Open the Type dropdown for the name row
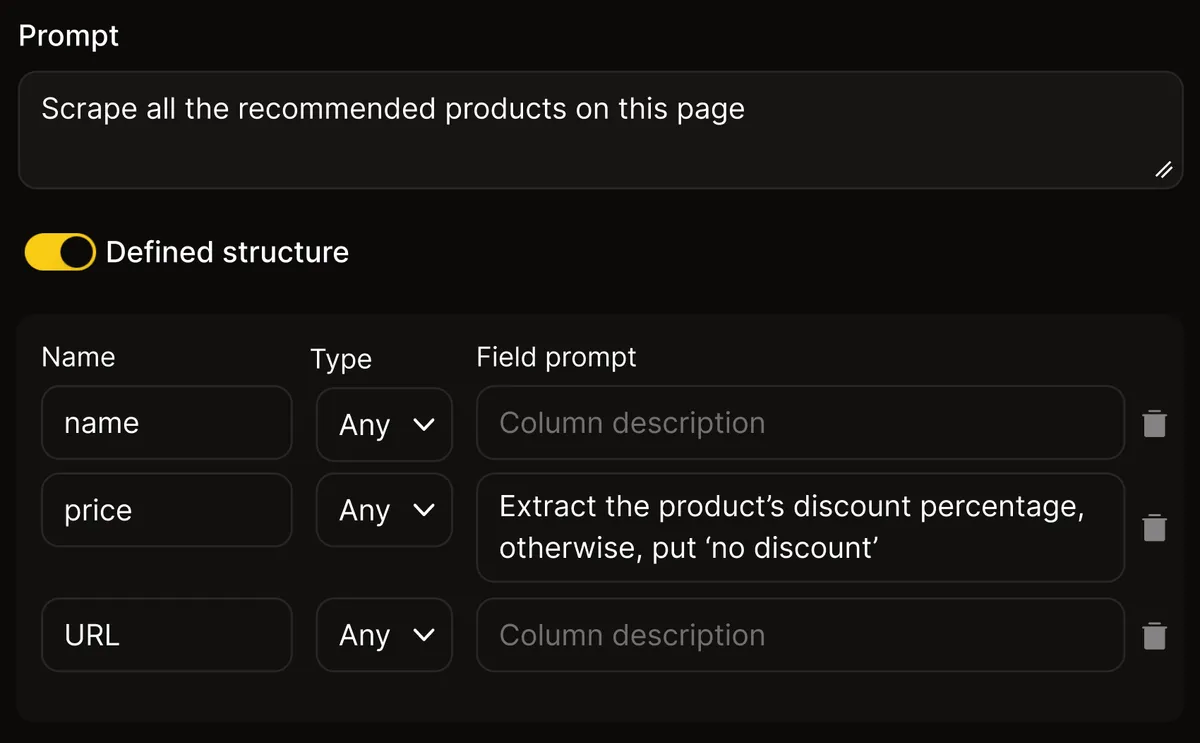 point(385,424)
